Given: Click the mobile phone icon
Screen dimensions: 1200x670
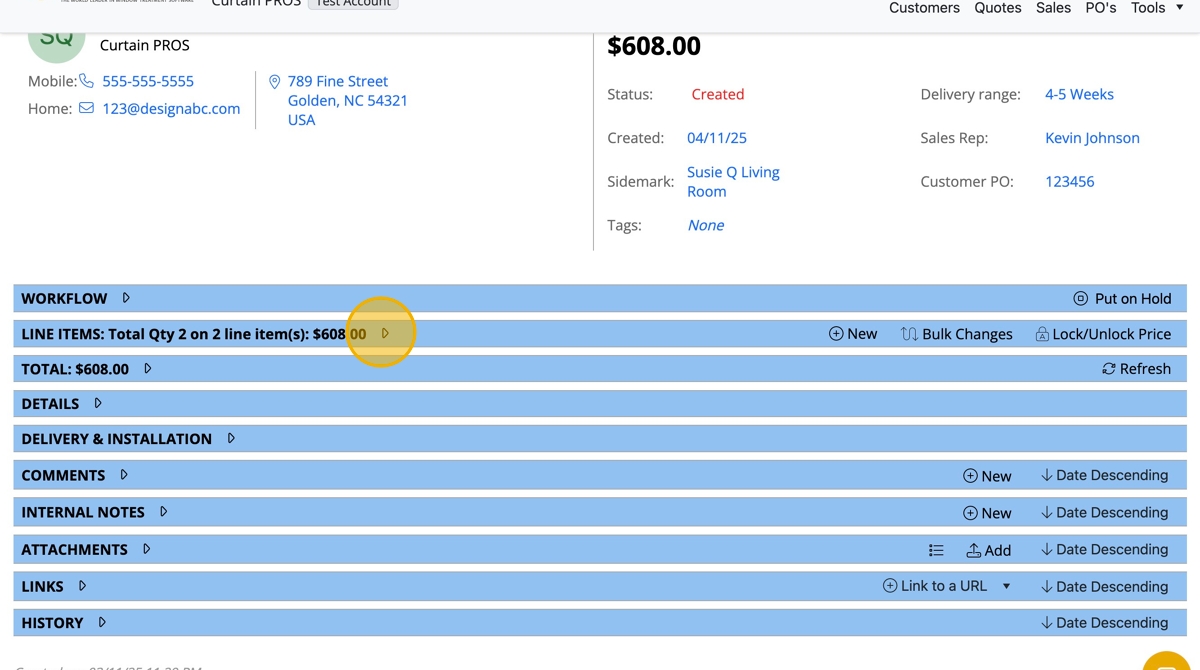Looking at the screenshot, I should pos(87,81).
